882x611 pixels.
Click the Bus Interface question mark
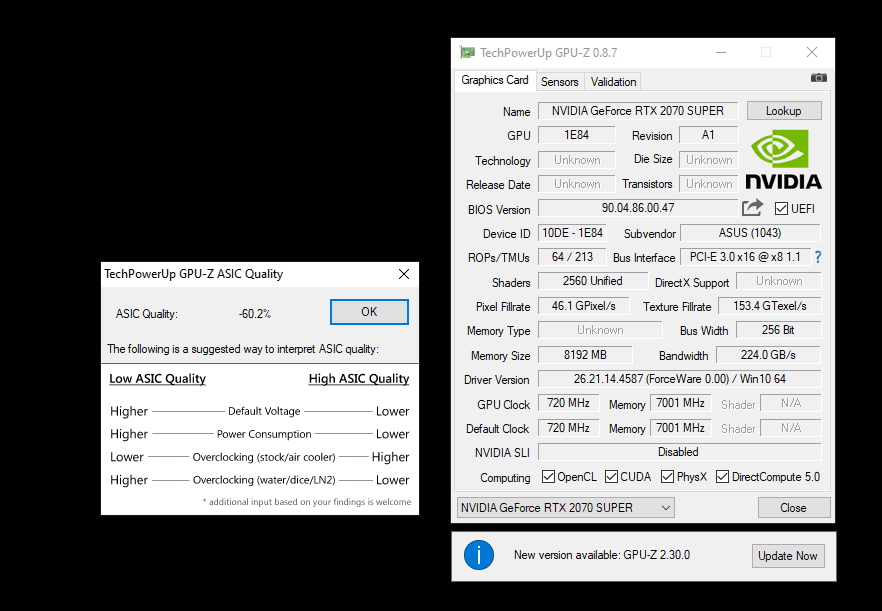click(x=818, y=257)
